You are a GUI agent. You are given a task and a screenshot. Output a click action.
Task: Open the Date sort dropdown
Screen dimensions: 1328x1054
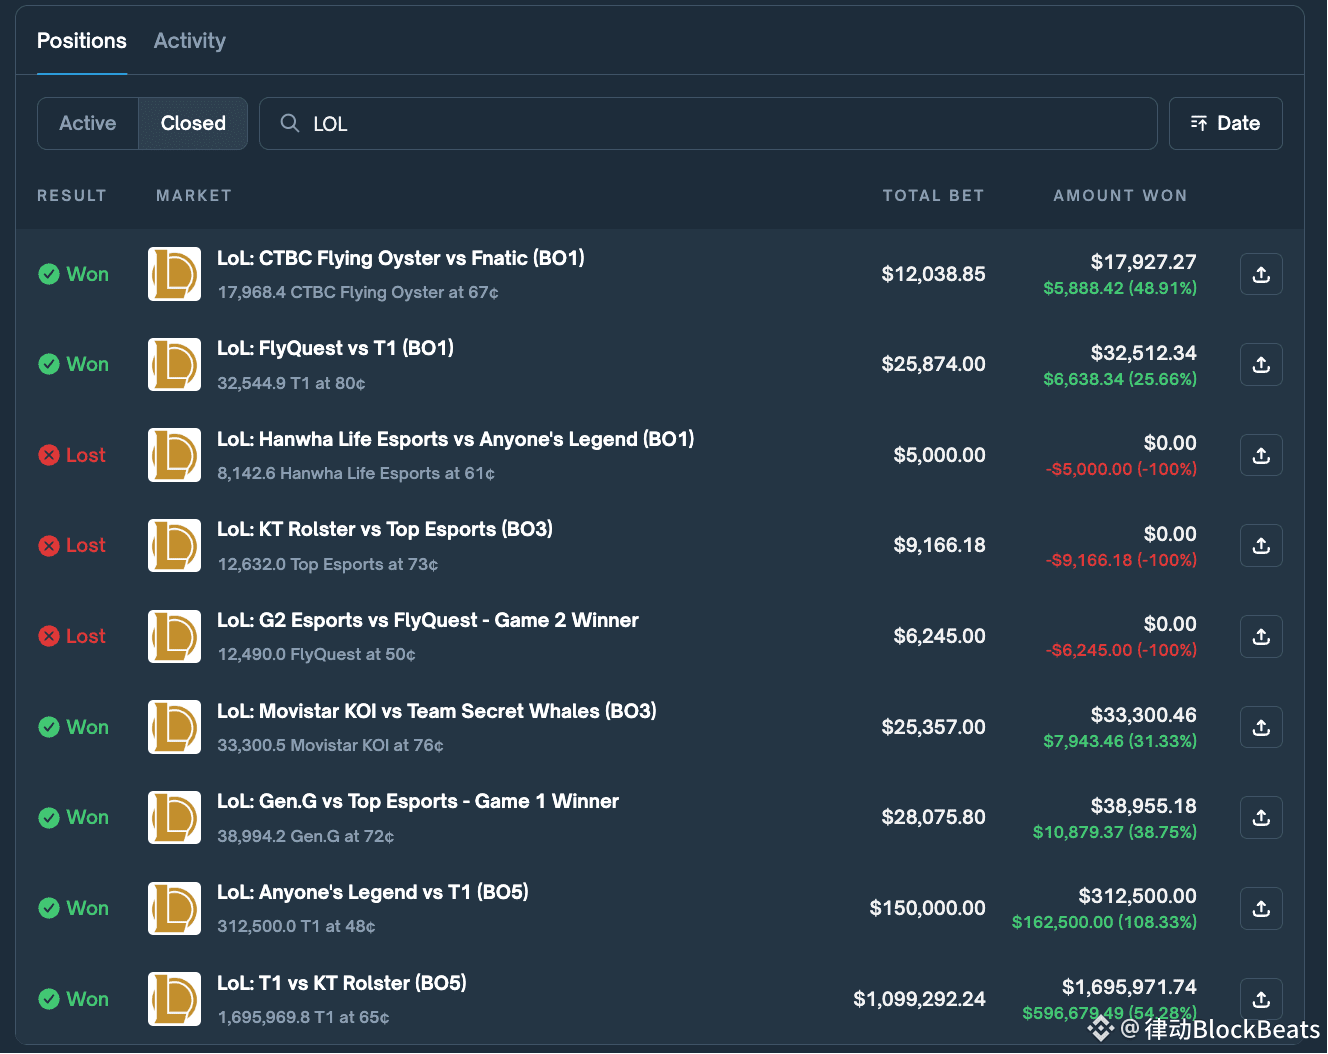click(x=1225, y=123)
